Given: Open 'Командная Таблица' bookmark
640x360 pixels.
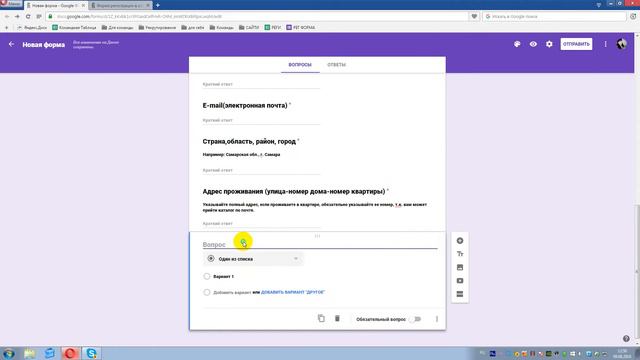Looking at the screenshot, I should click(x=74, y=27).
